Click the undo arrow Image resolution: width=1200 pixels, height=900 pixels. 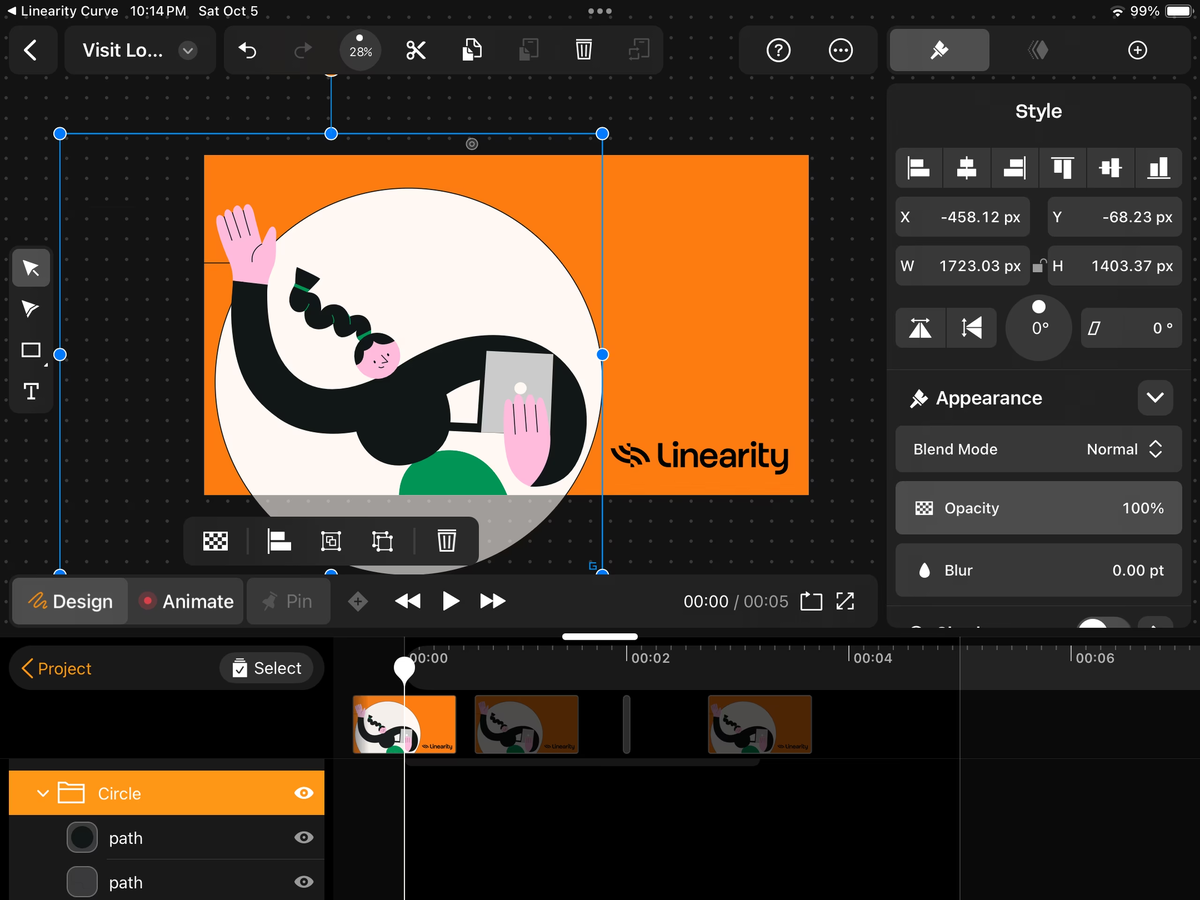248,50
